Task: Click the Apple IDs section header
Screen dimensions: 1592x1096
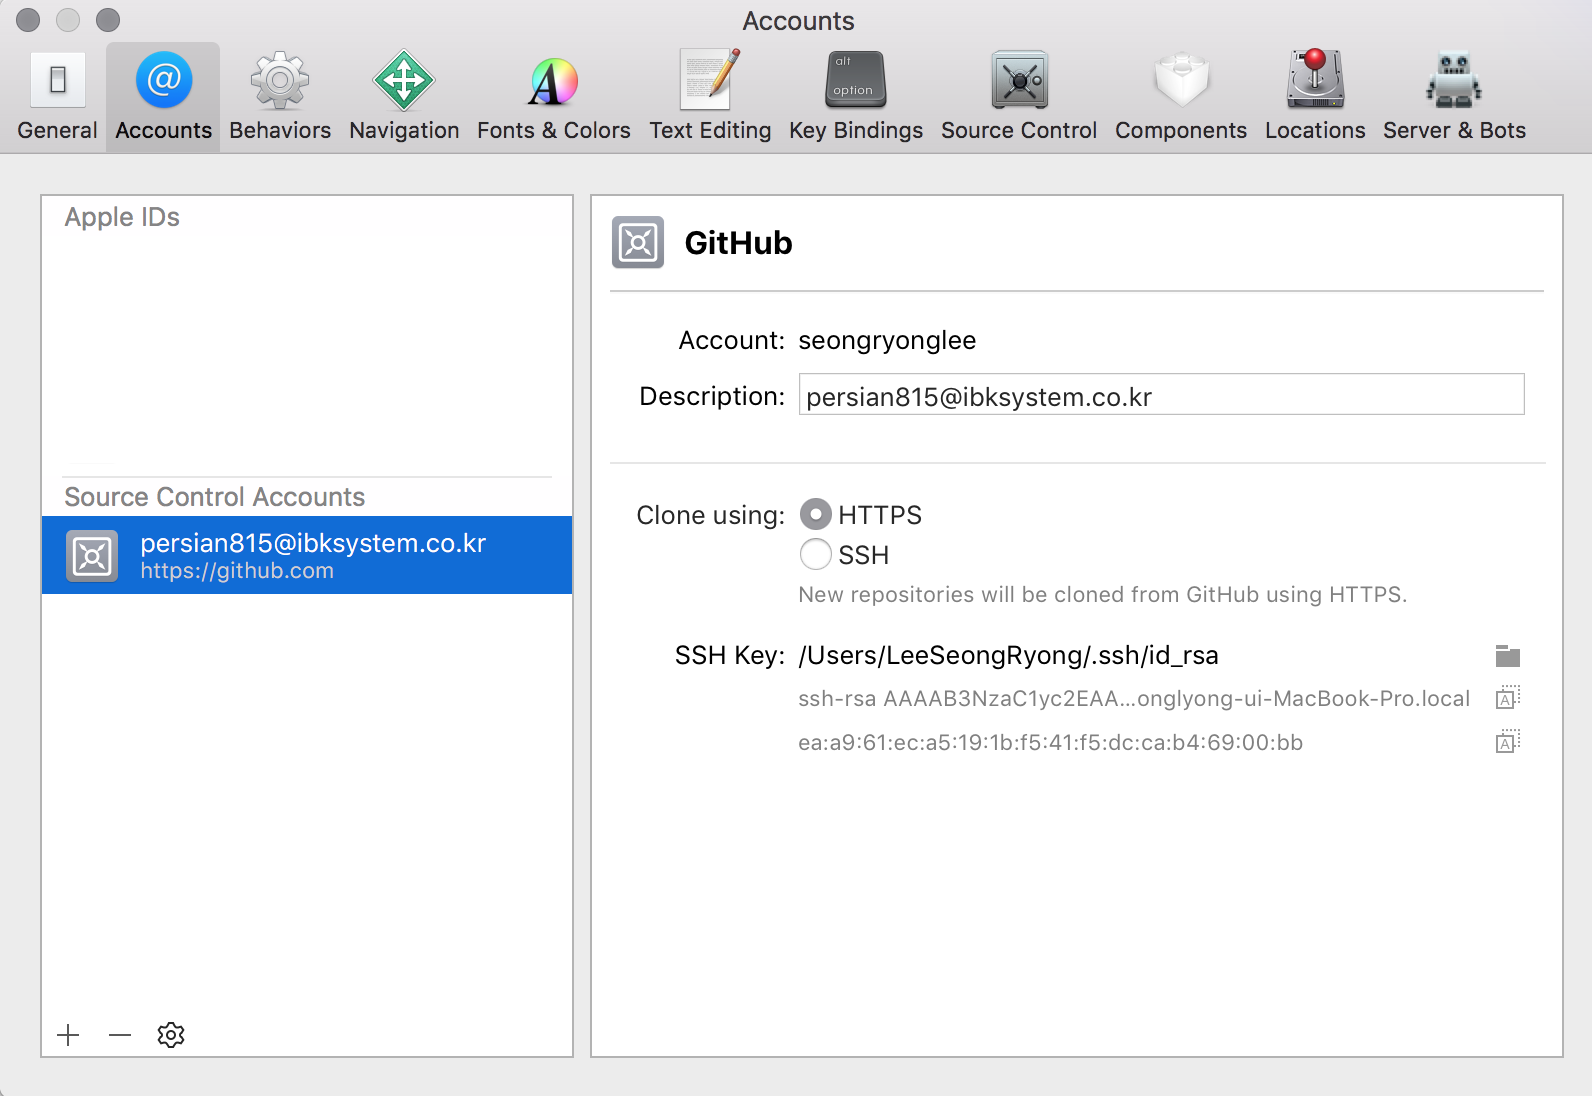Action: pyautogui.click(x=122, y=217)
